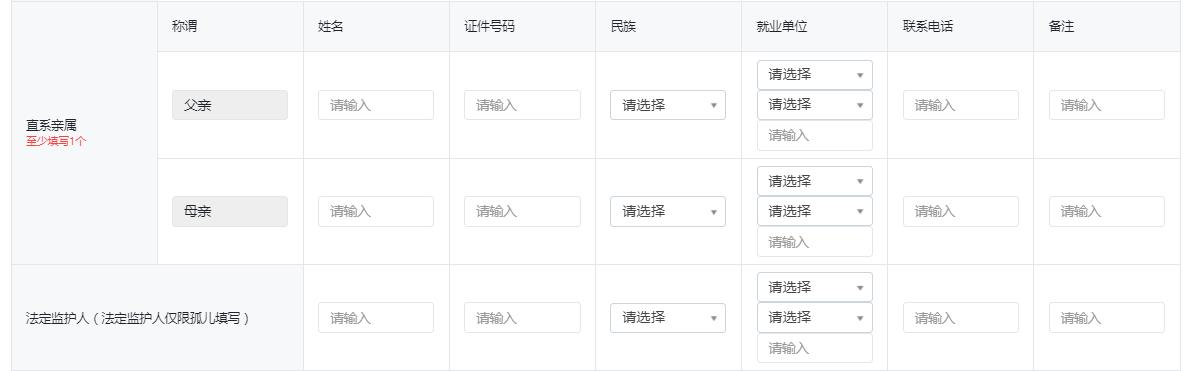Screen dimensions: 1191x371
Task: Click the 证件号码 column header
Action: click(x=489, y=27)
